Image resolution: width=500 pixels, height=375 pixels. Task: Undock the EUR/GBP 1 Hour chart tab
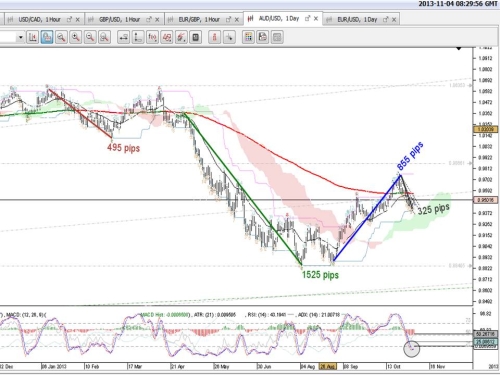[x=228, y=20]
